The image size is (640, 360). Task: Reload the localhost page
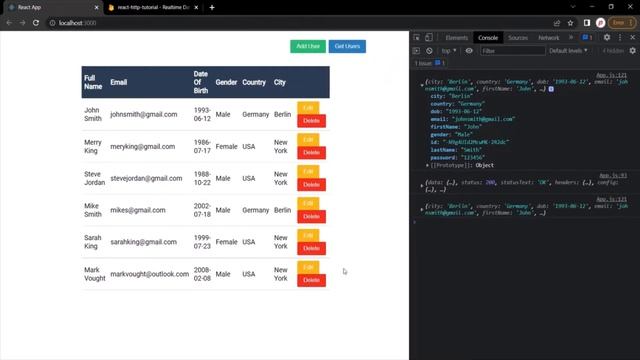(36, 23)
